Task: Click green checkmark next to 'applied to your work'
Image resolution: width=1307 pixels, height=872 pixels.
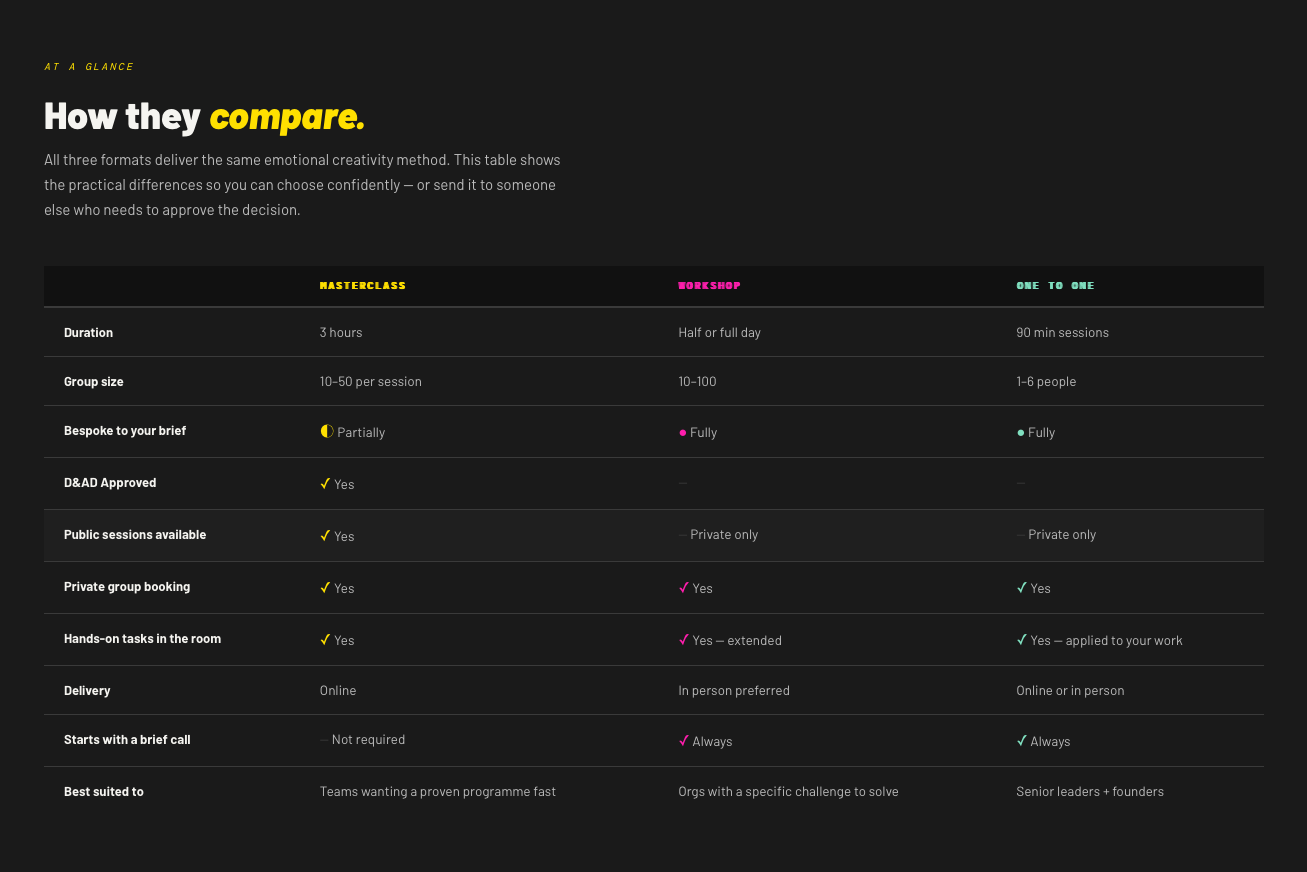Action: coord(1022,639)
